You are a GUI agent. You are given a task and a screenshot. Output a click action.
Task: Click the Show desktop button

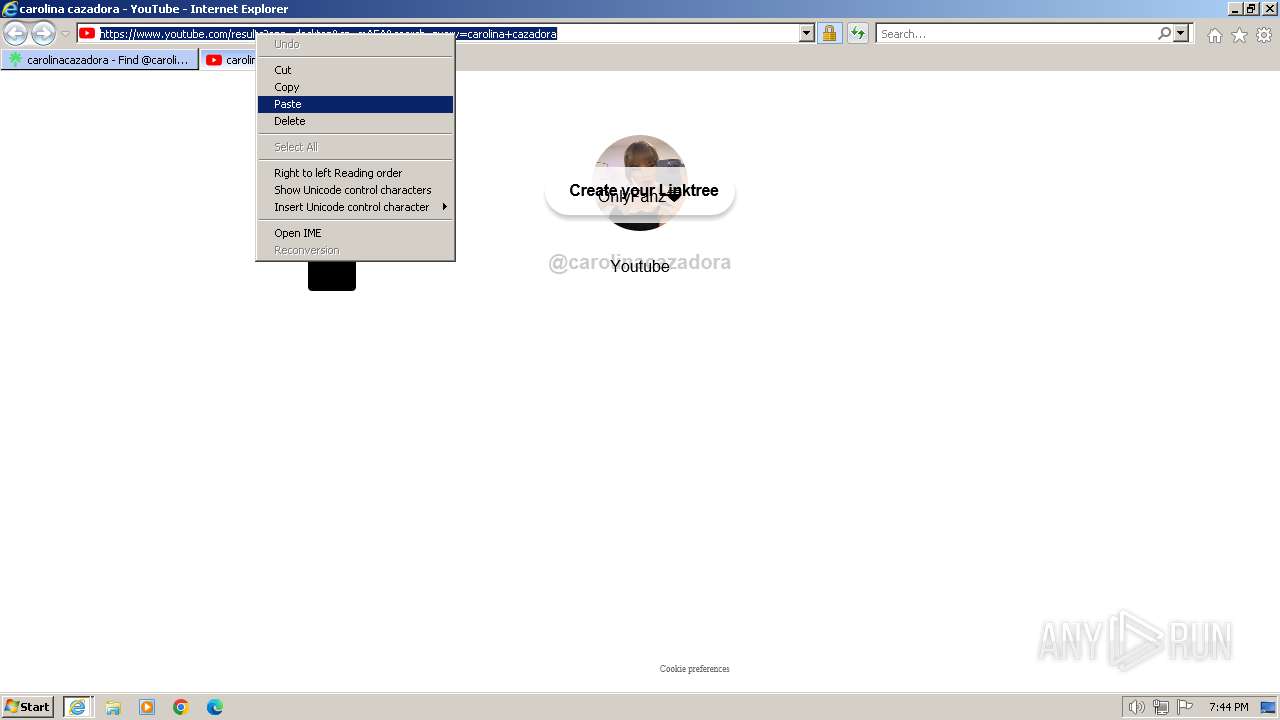click(1268, 707)
